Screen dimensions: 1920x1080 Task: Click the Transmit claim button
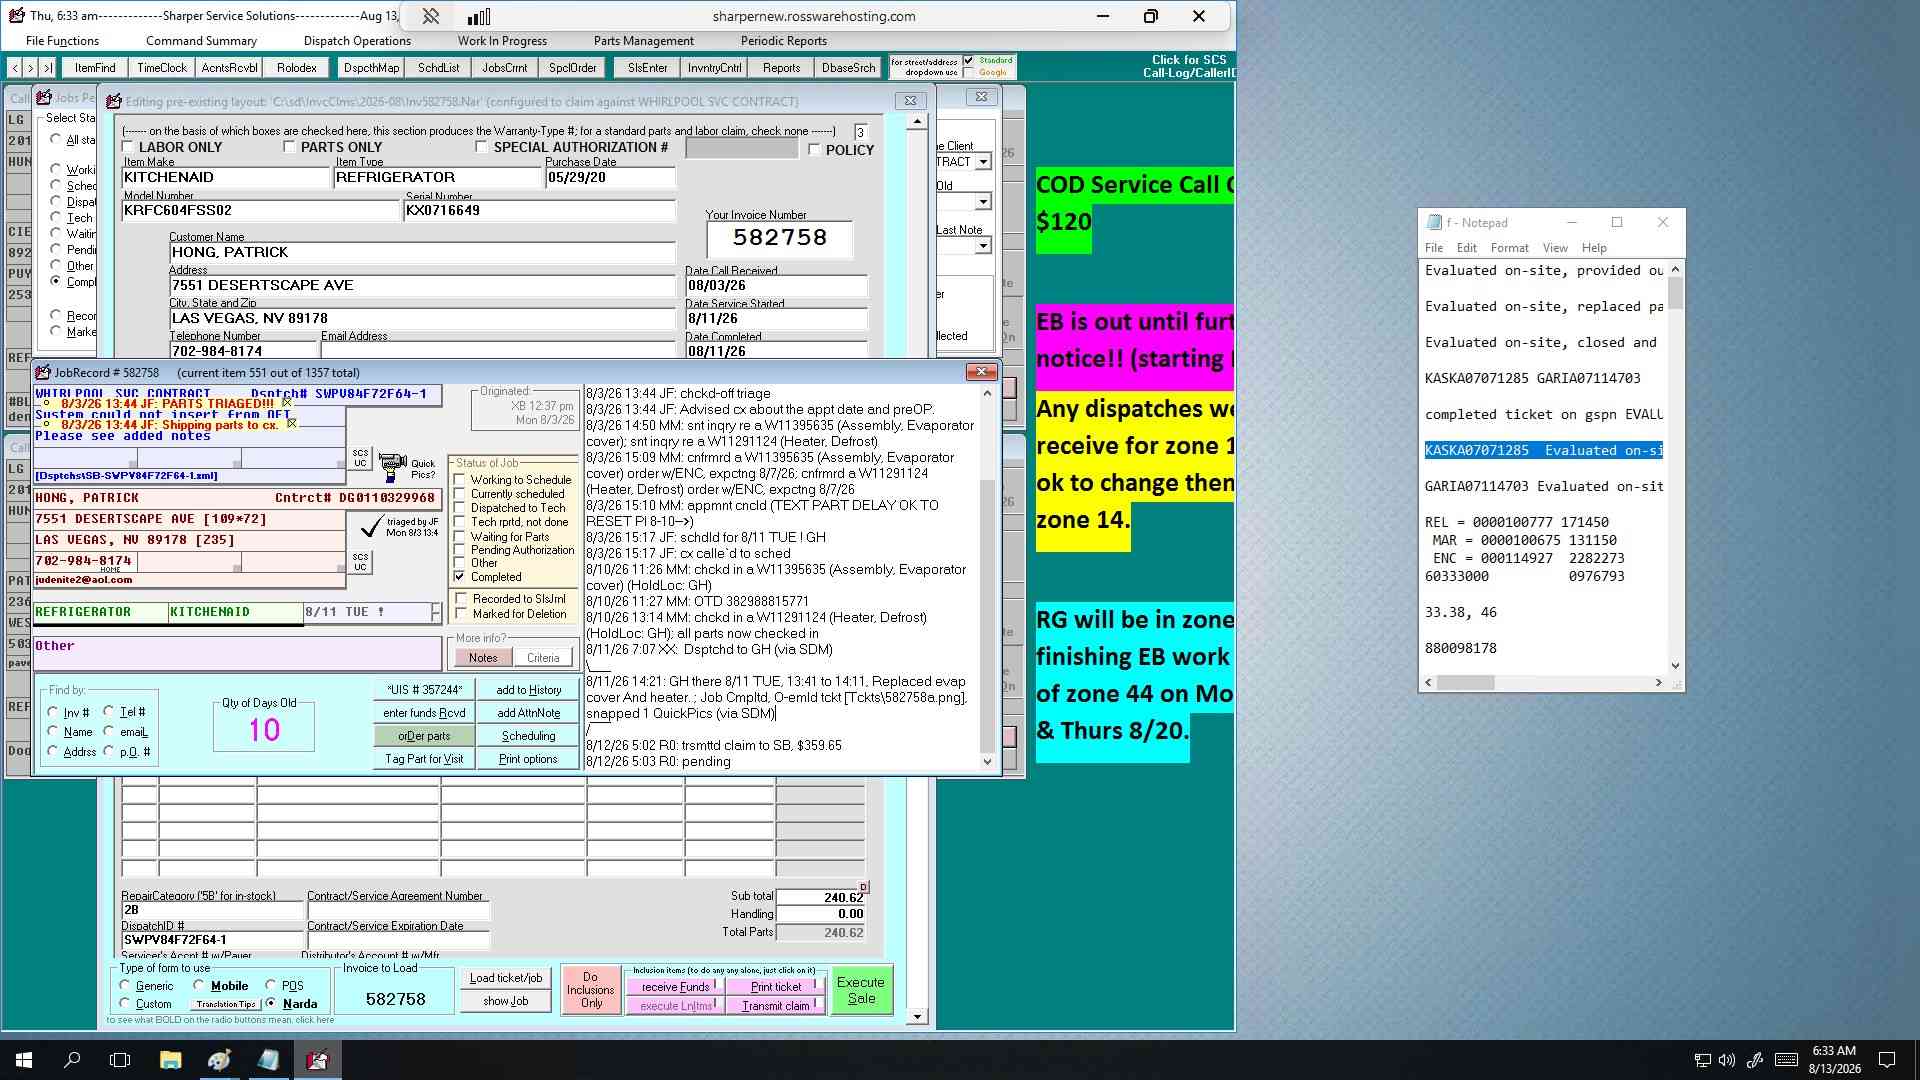[x=776, y=1006]
